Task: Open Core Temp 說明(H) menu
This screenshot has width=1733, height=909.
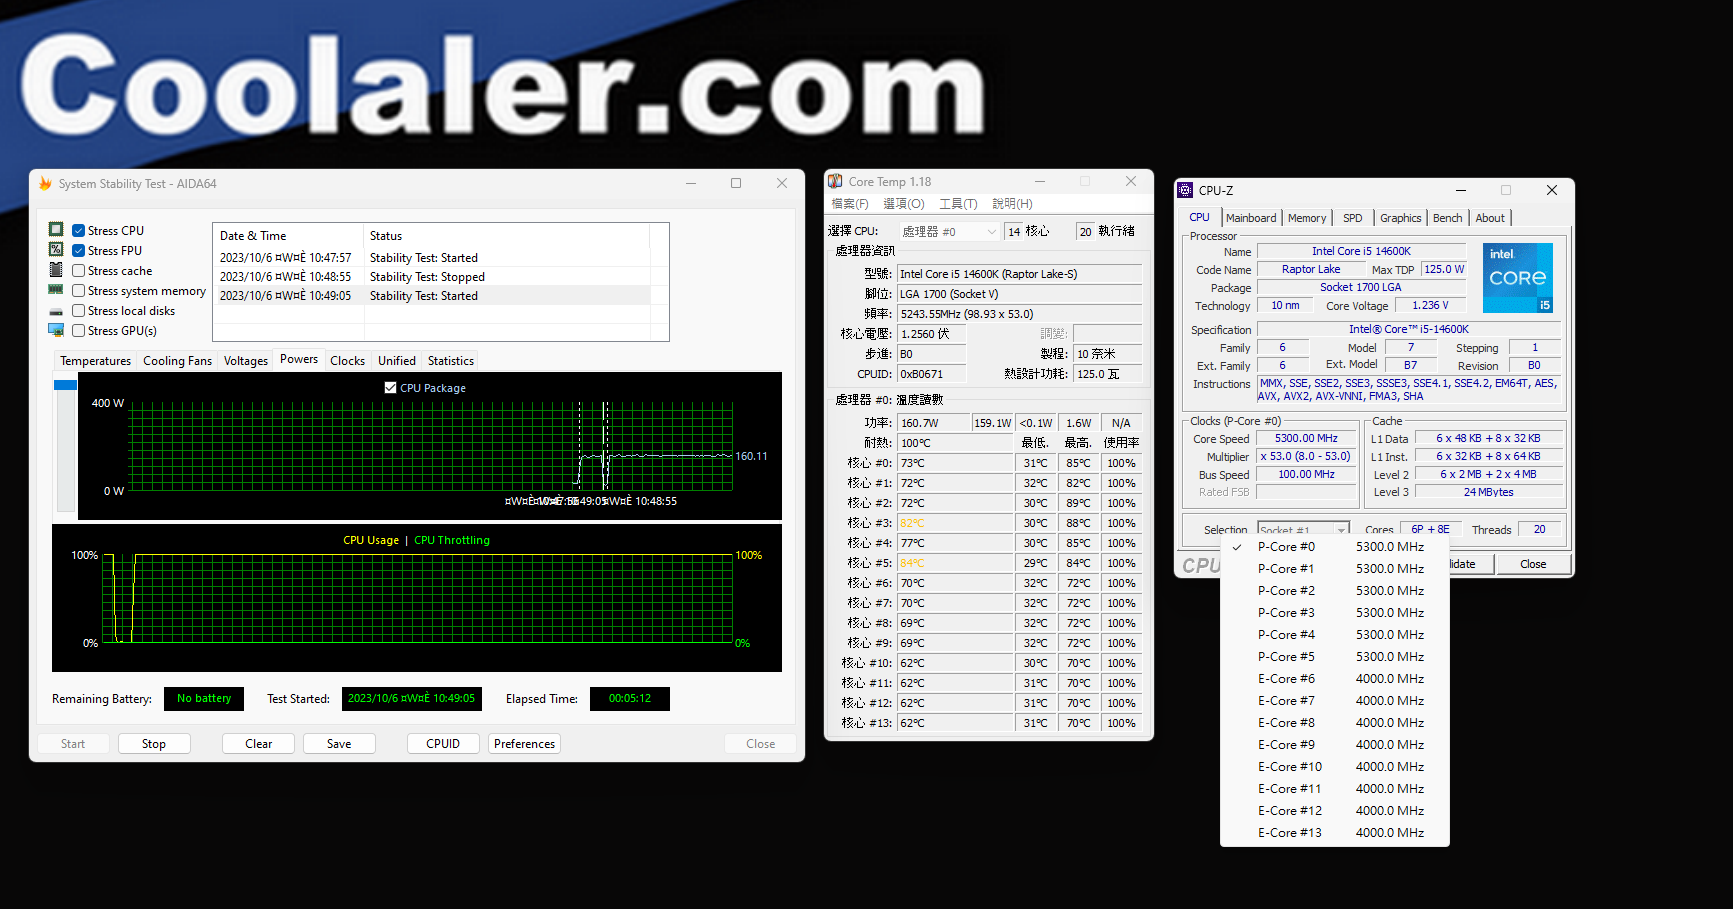Action: [x=1012, y=204]
